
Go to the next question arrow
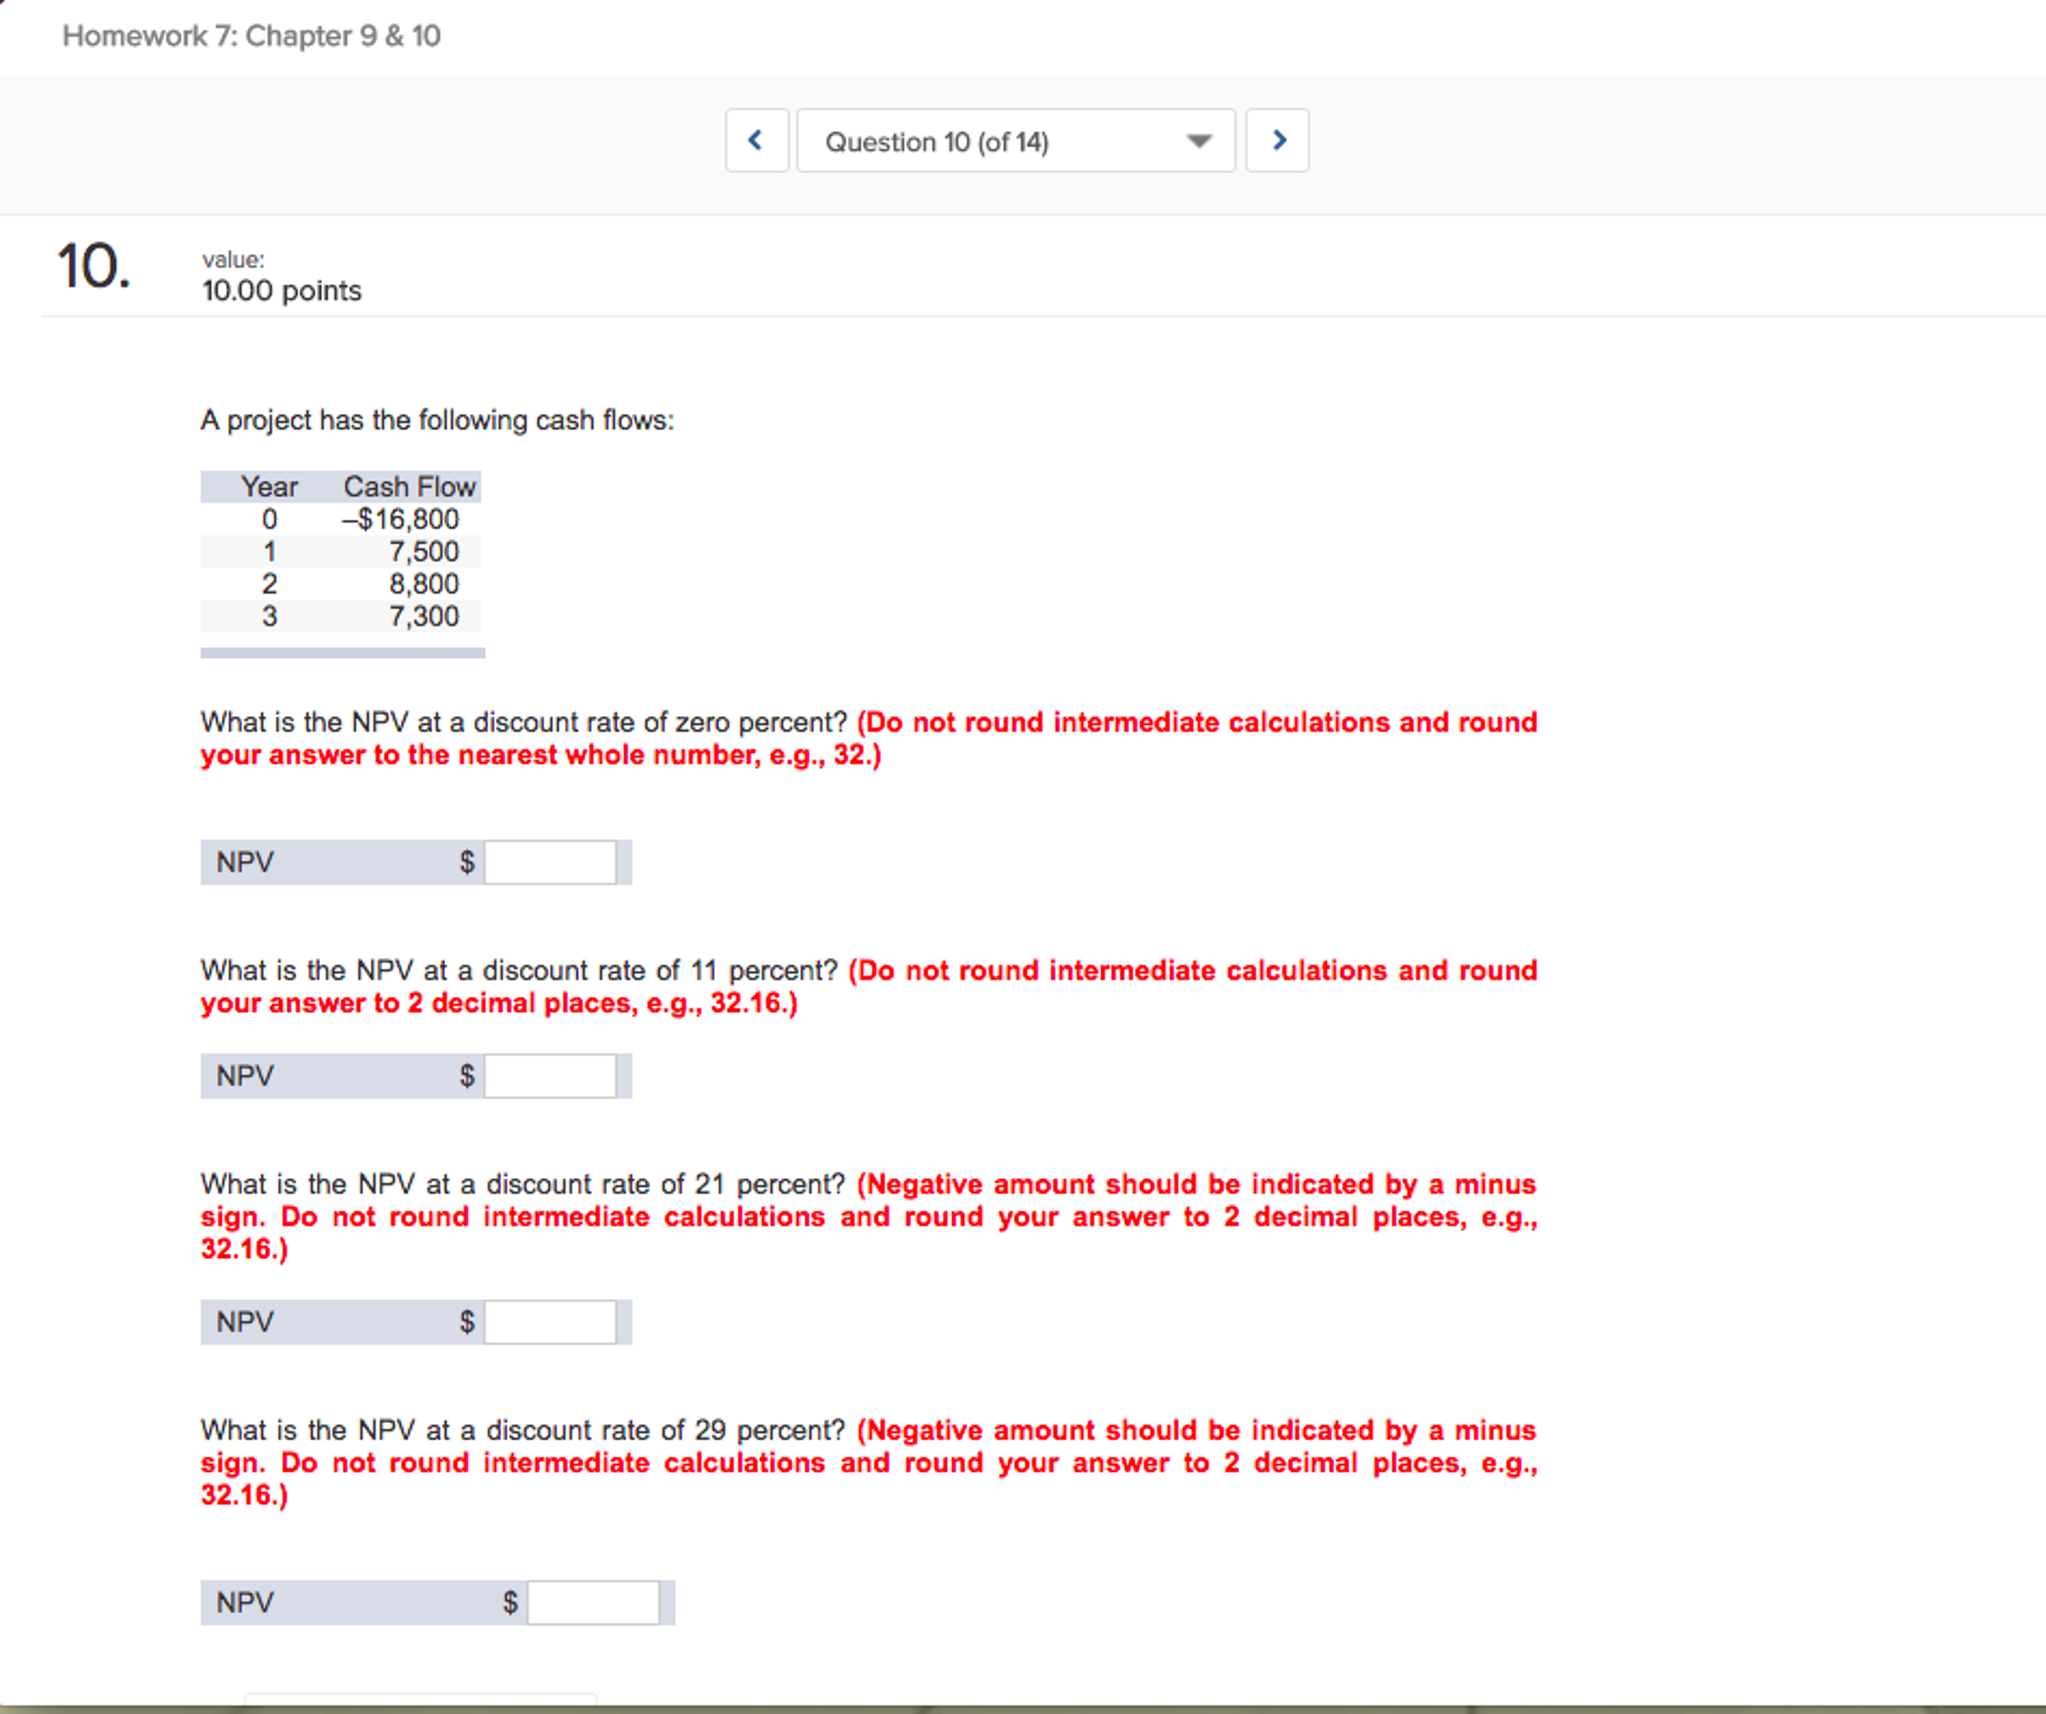[x=1277, y=141]
